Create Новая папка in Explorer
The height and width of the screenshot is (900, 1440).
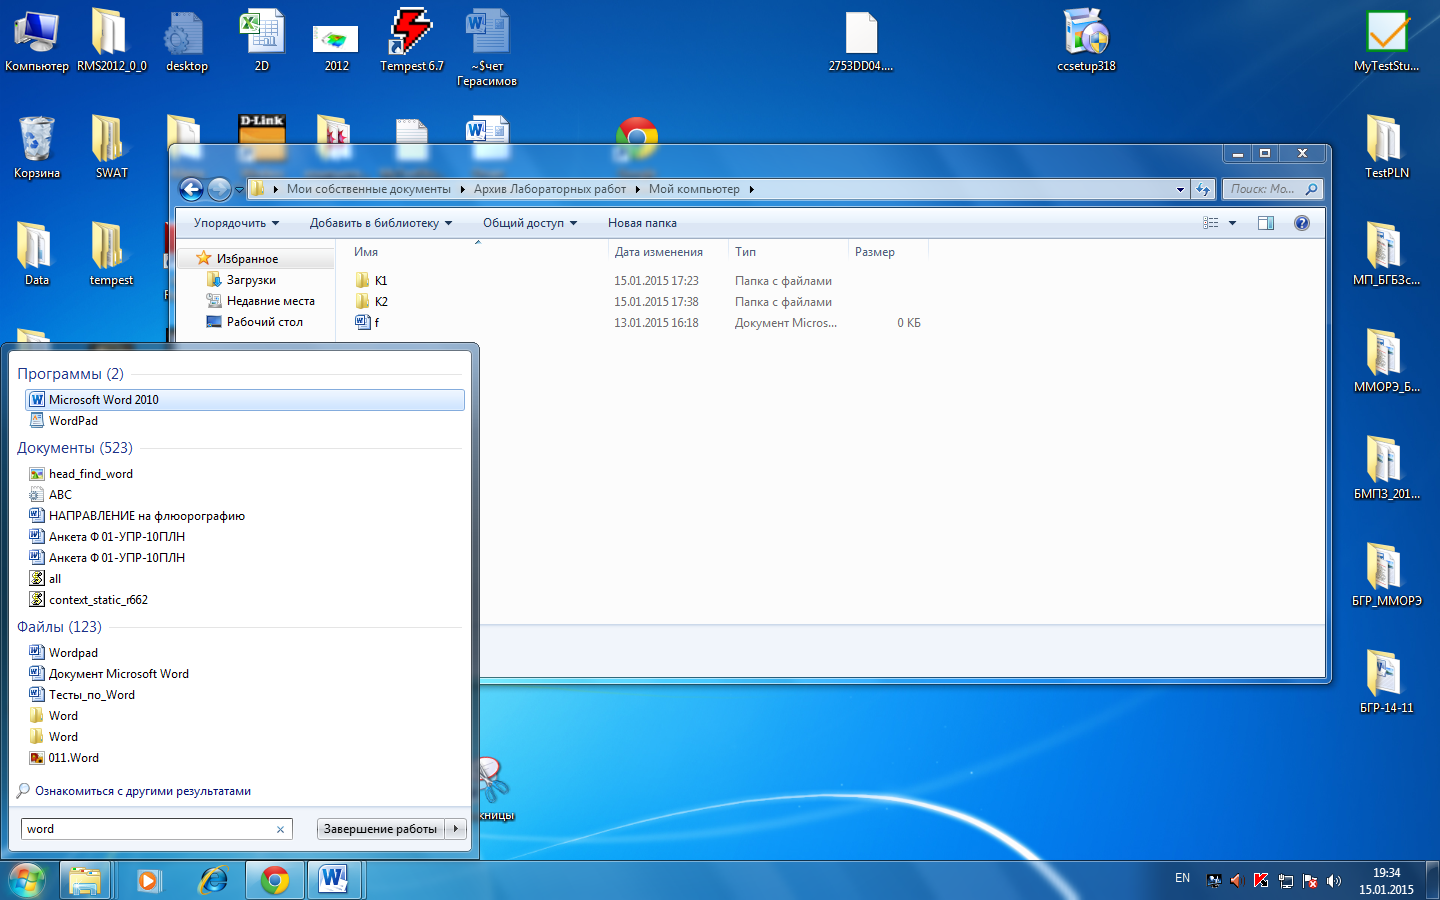pyautogui.click(x=642, y=223)
